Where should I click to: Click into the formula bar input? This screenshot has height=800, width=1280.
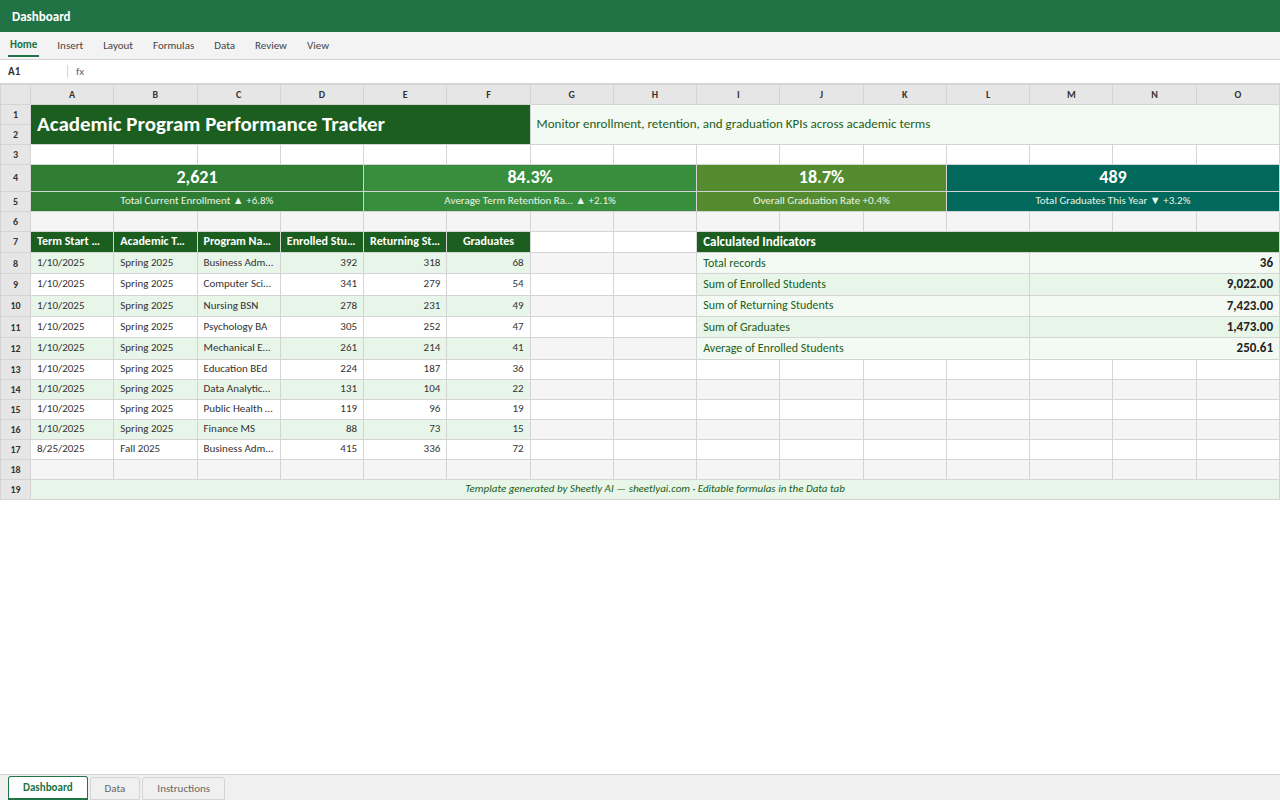pyautogui.click(x=680, y=72)
